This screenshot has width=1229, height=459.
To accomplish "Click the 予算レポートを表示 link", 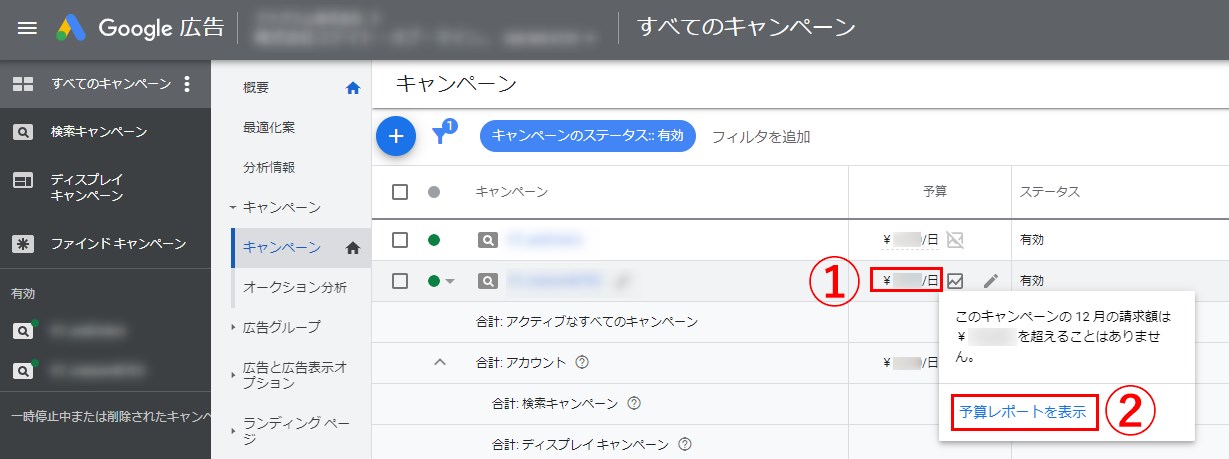I will (1022, 412).
